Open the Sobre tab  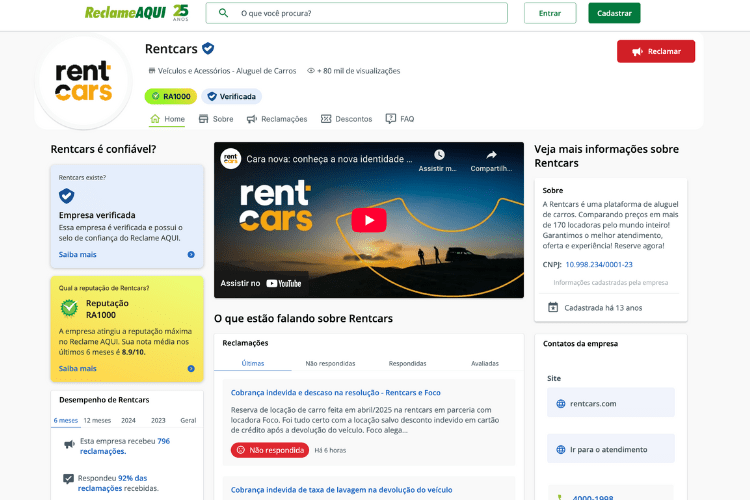click(216, 119)
